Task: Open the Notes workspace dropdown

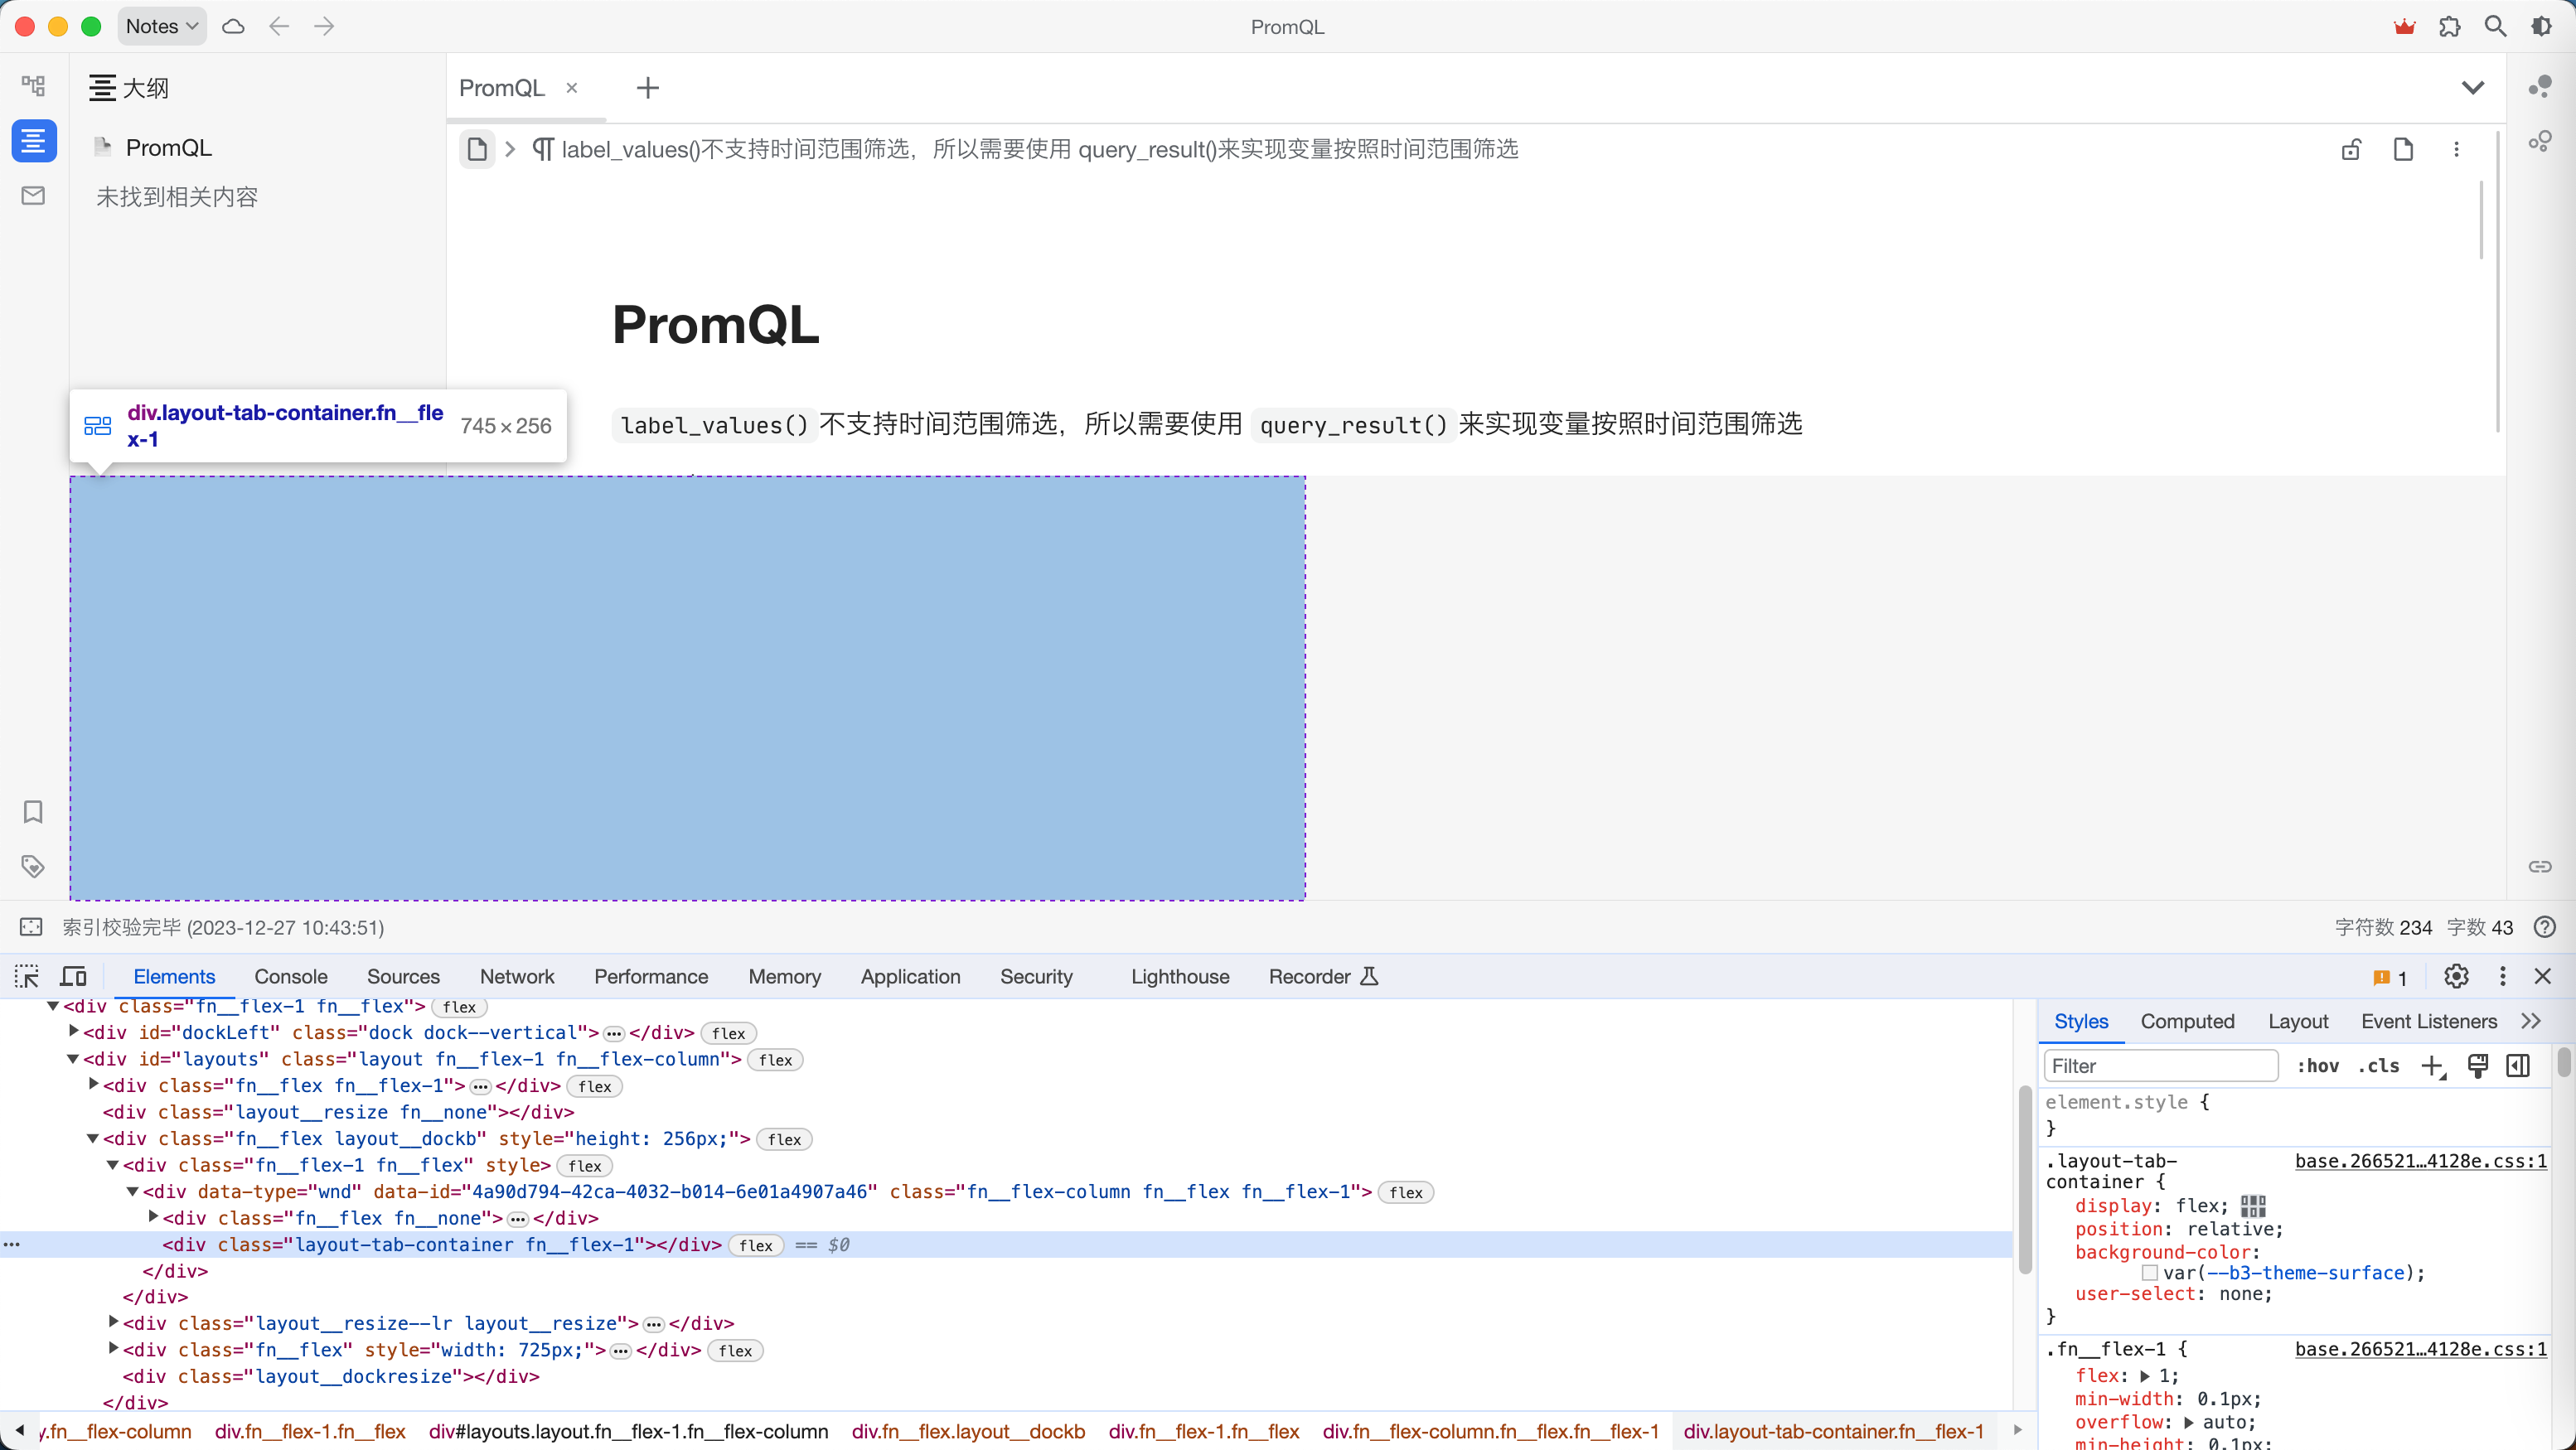Action: click(162, 27)
